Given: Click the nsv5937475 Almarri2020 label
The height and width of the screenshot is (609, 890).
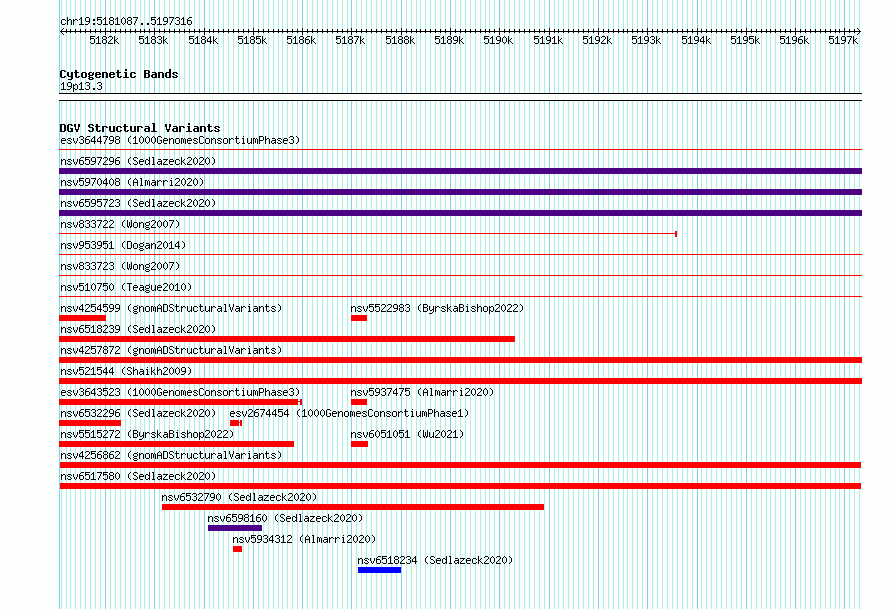Looking at the screenshot, I should 422,392.
